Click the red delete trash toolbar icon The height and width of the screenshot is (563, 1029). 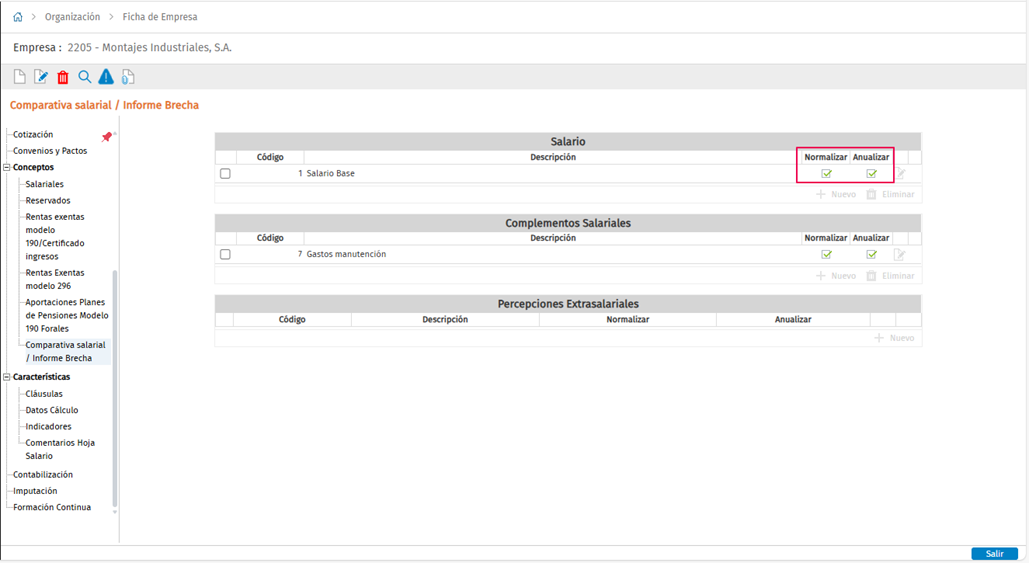(63, 77)
